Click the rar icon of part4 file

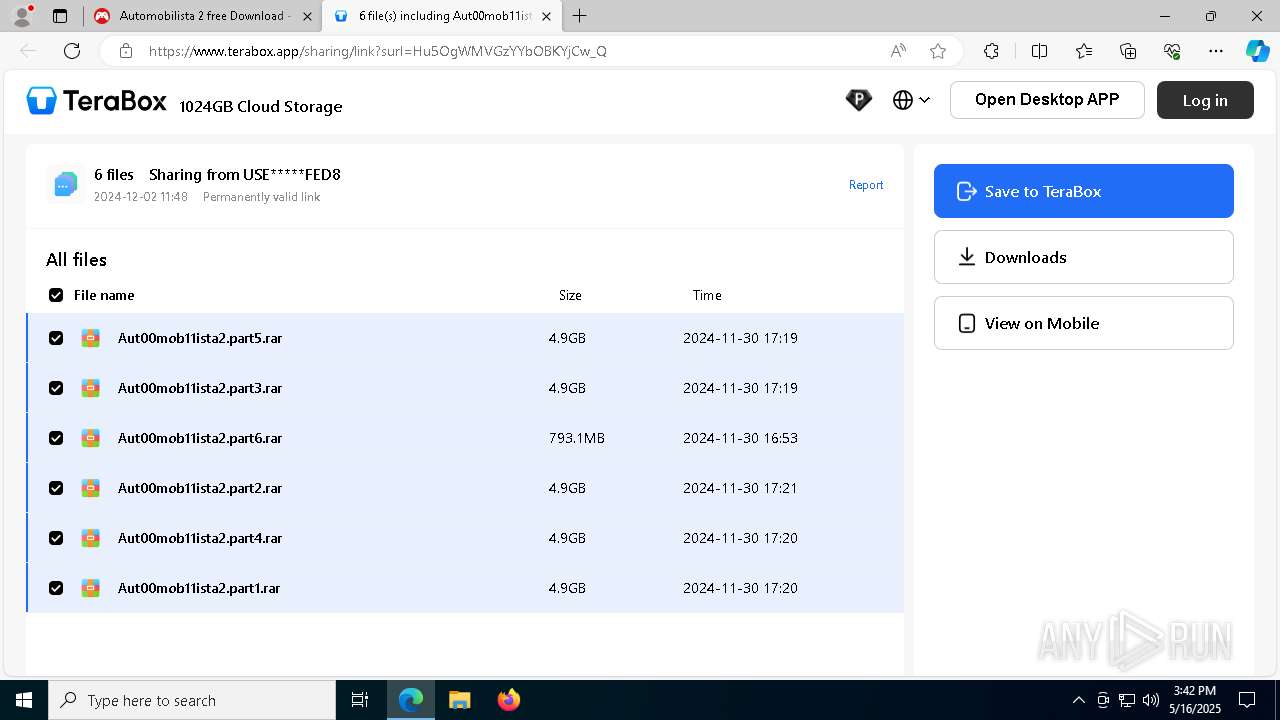pyautogui.click(x=91, y=538)
